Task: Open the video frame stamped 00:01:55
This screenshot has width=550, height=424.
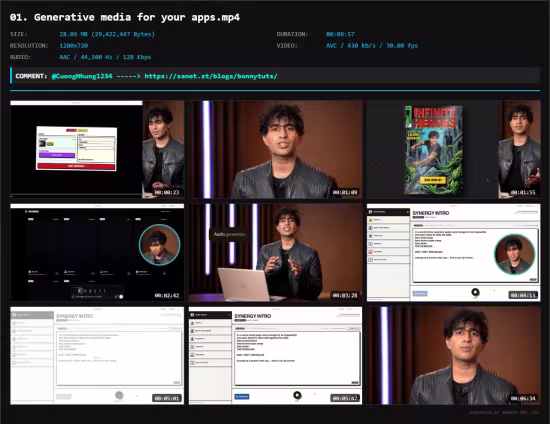Action: pyautogui.click(x=454, y=149)
